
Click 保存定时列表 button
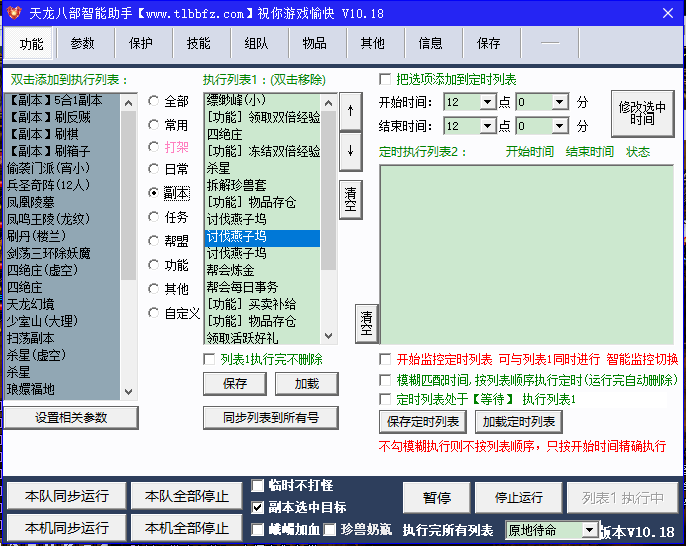[423, 421]
